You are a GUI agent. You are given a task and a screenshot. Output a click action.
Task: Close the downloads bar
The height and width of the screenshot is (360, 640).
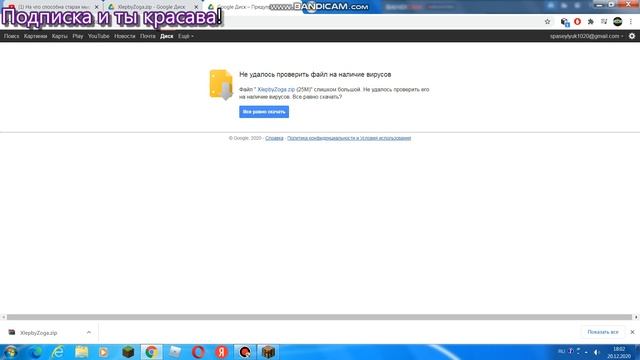(632, 332)
